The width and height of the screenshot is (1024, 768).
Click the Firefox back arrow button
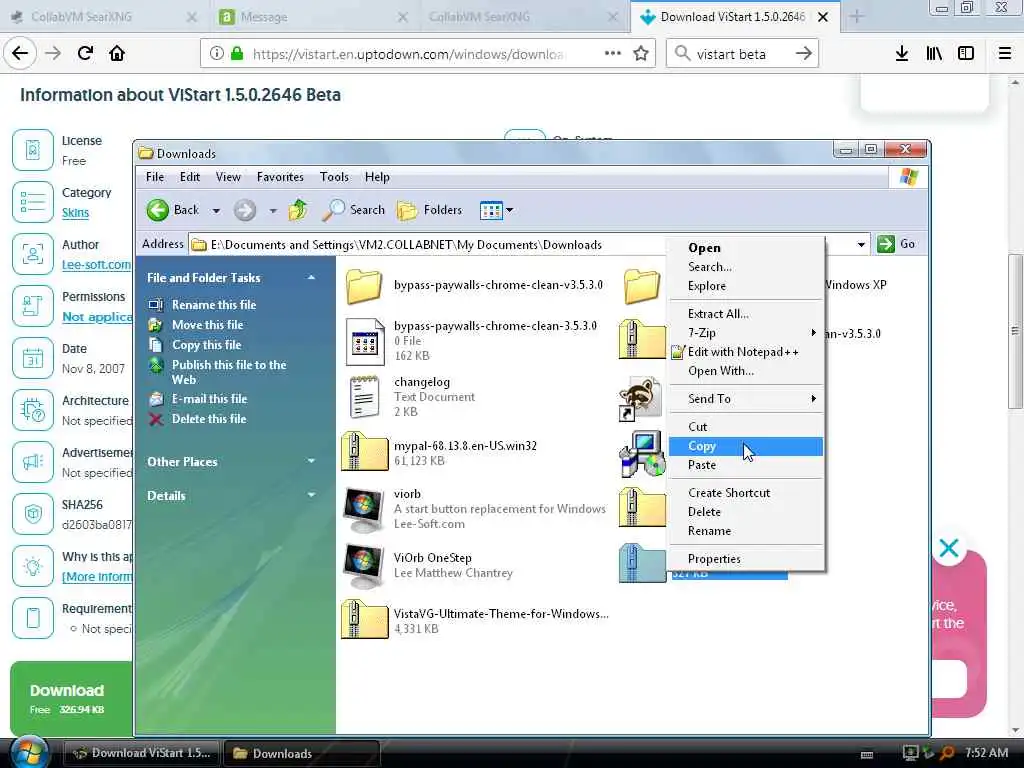(x=20, y=53)
